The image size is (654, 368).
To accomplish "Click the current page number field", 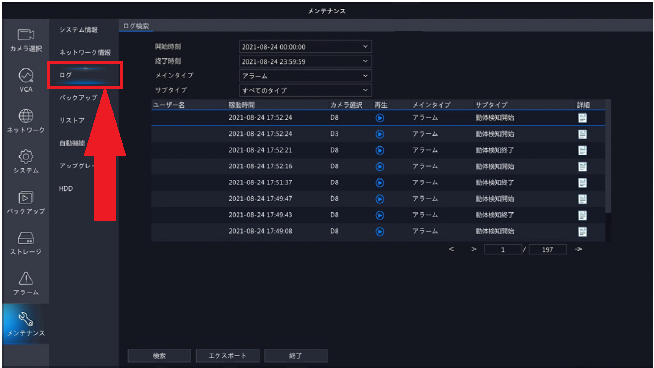I will tap(503, 250).
